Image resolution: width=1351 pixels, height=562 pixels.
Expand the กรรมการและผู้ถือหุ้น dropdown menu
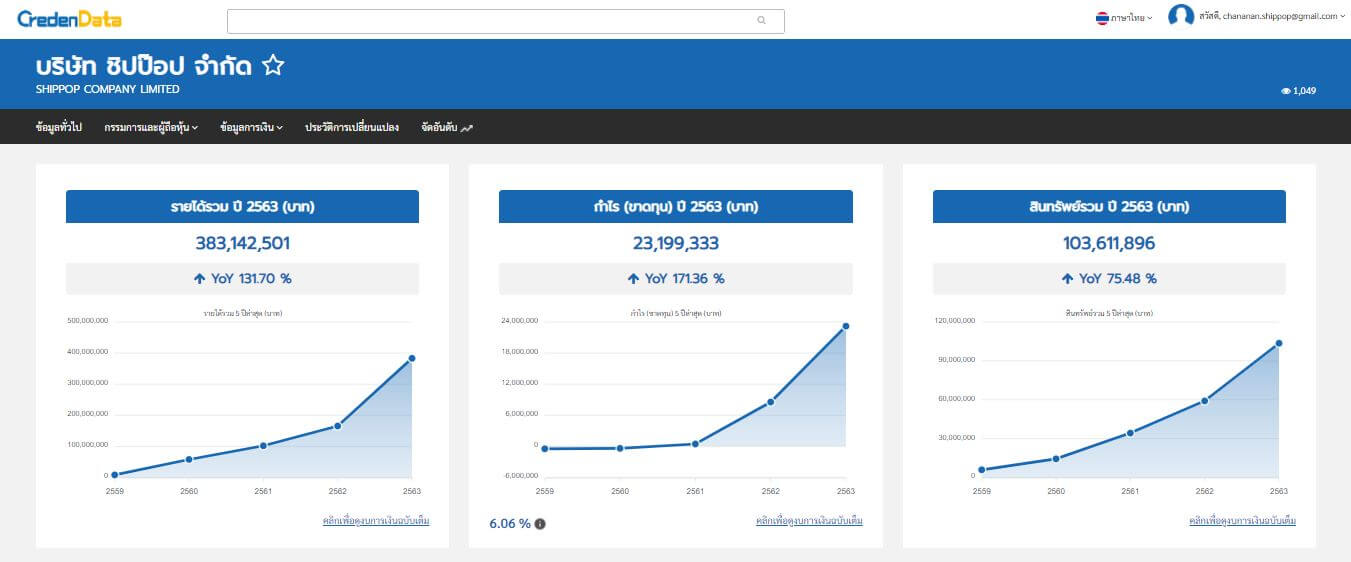151,127
